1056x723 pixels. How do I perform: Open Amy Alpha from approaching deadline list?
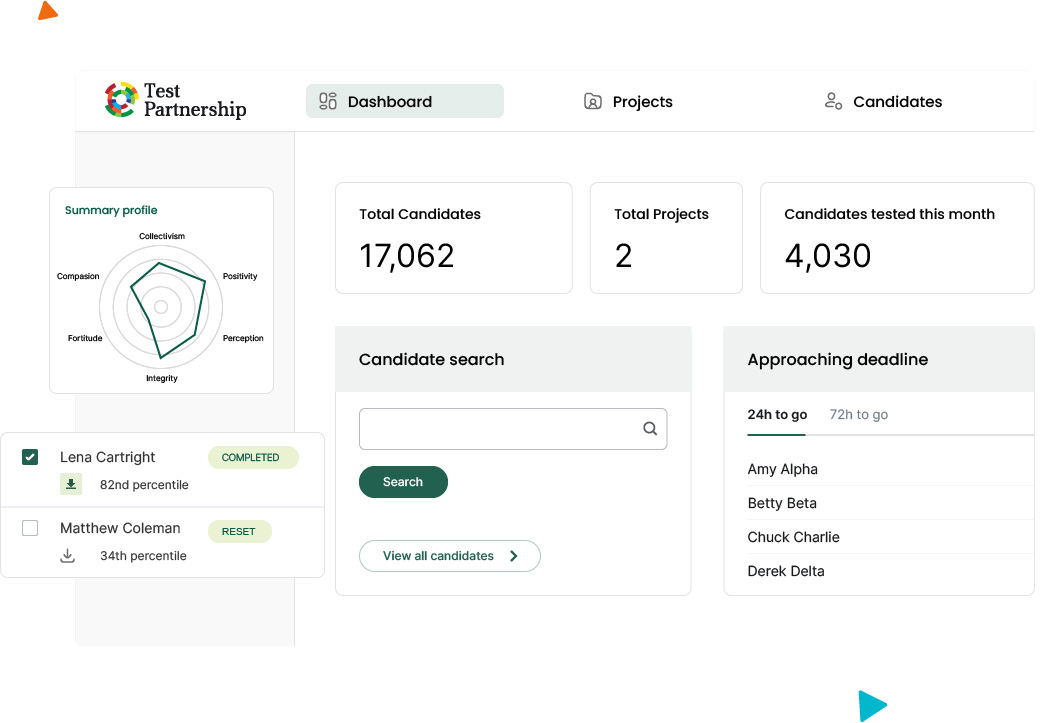pos(782,469)
